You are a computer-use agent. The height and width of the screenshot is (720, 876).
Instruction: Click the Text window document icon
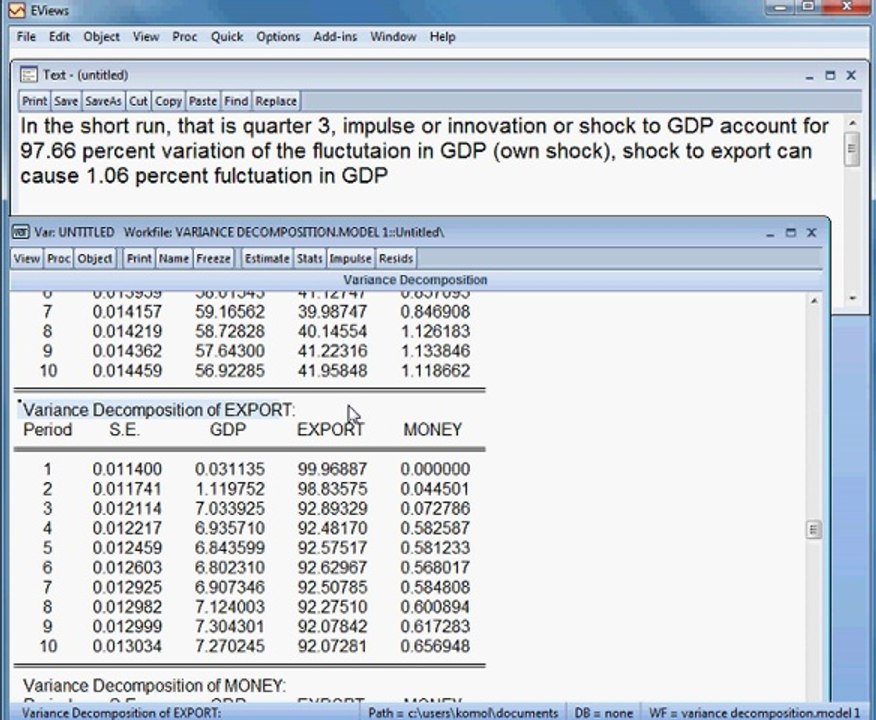pyautogui.click(x=28, y=75)
